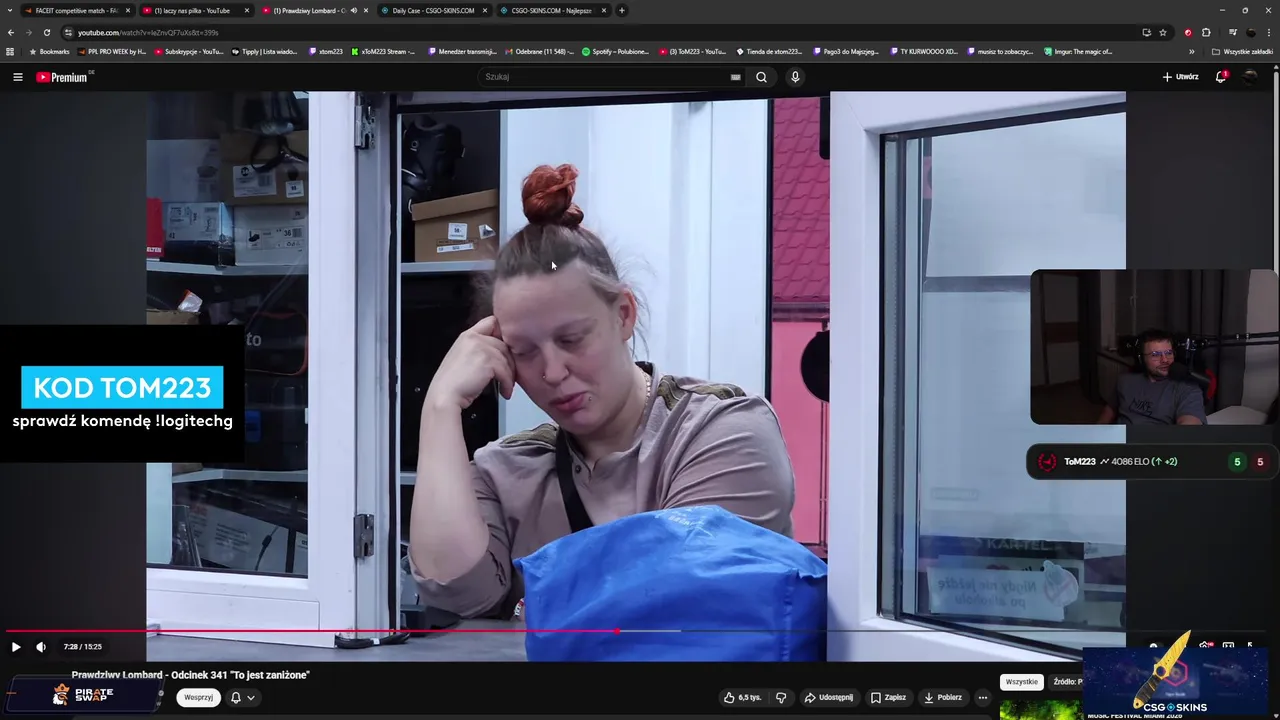Open Tipply | Lista wiado... bookmark
The image size is (1280, 720).
(265, 51)
